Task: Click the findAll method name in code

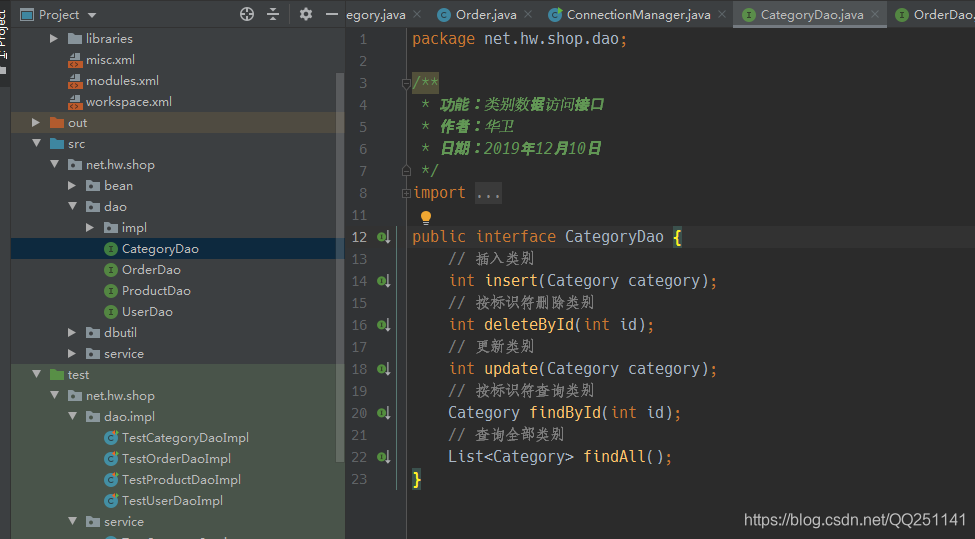Action: tap(614, 457)
